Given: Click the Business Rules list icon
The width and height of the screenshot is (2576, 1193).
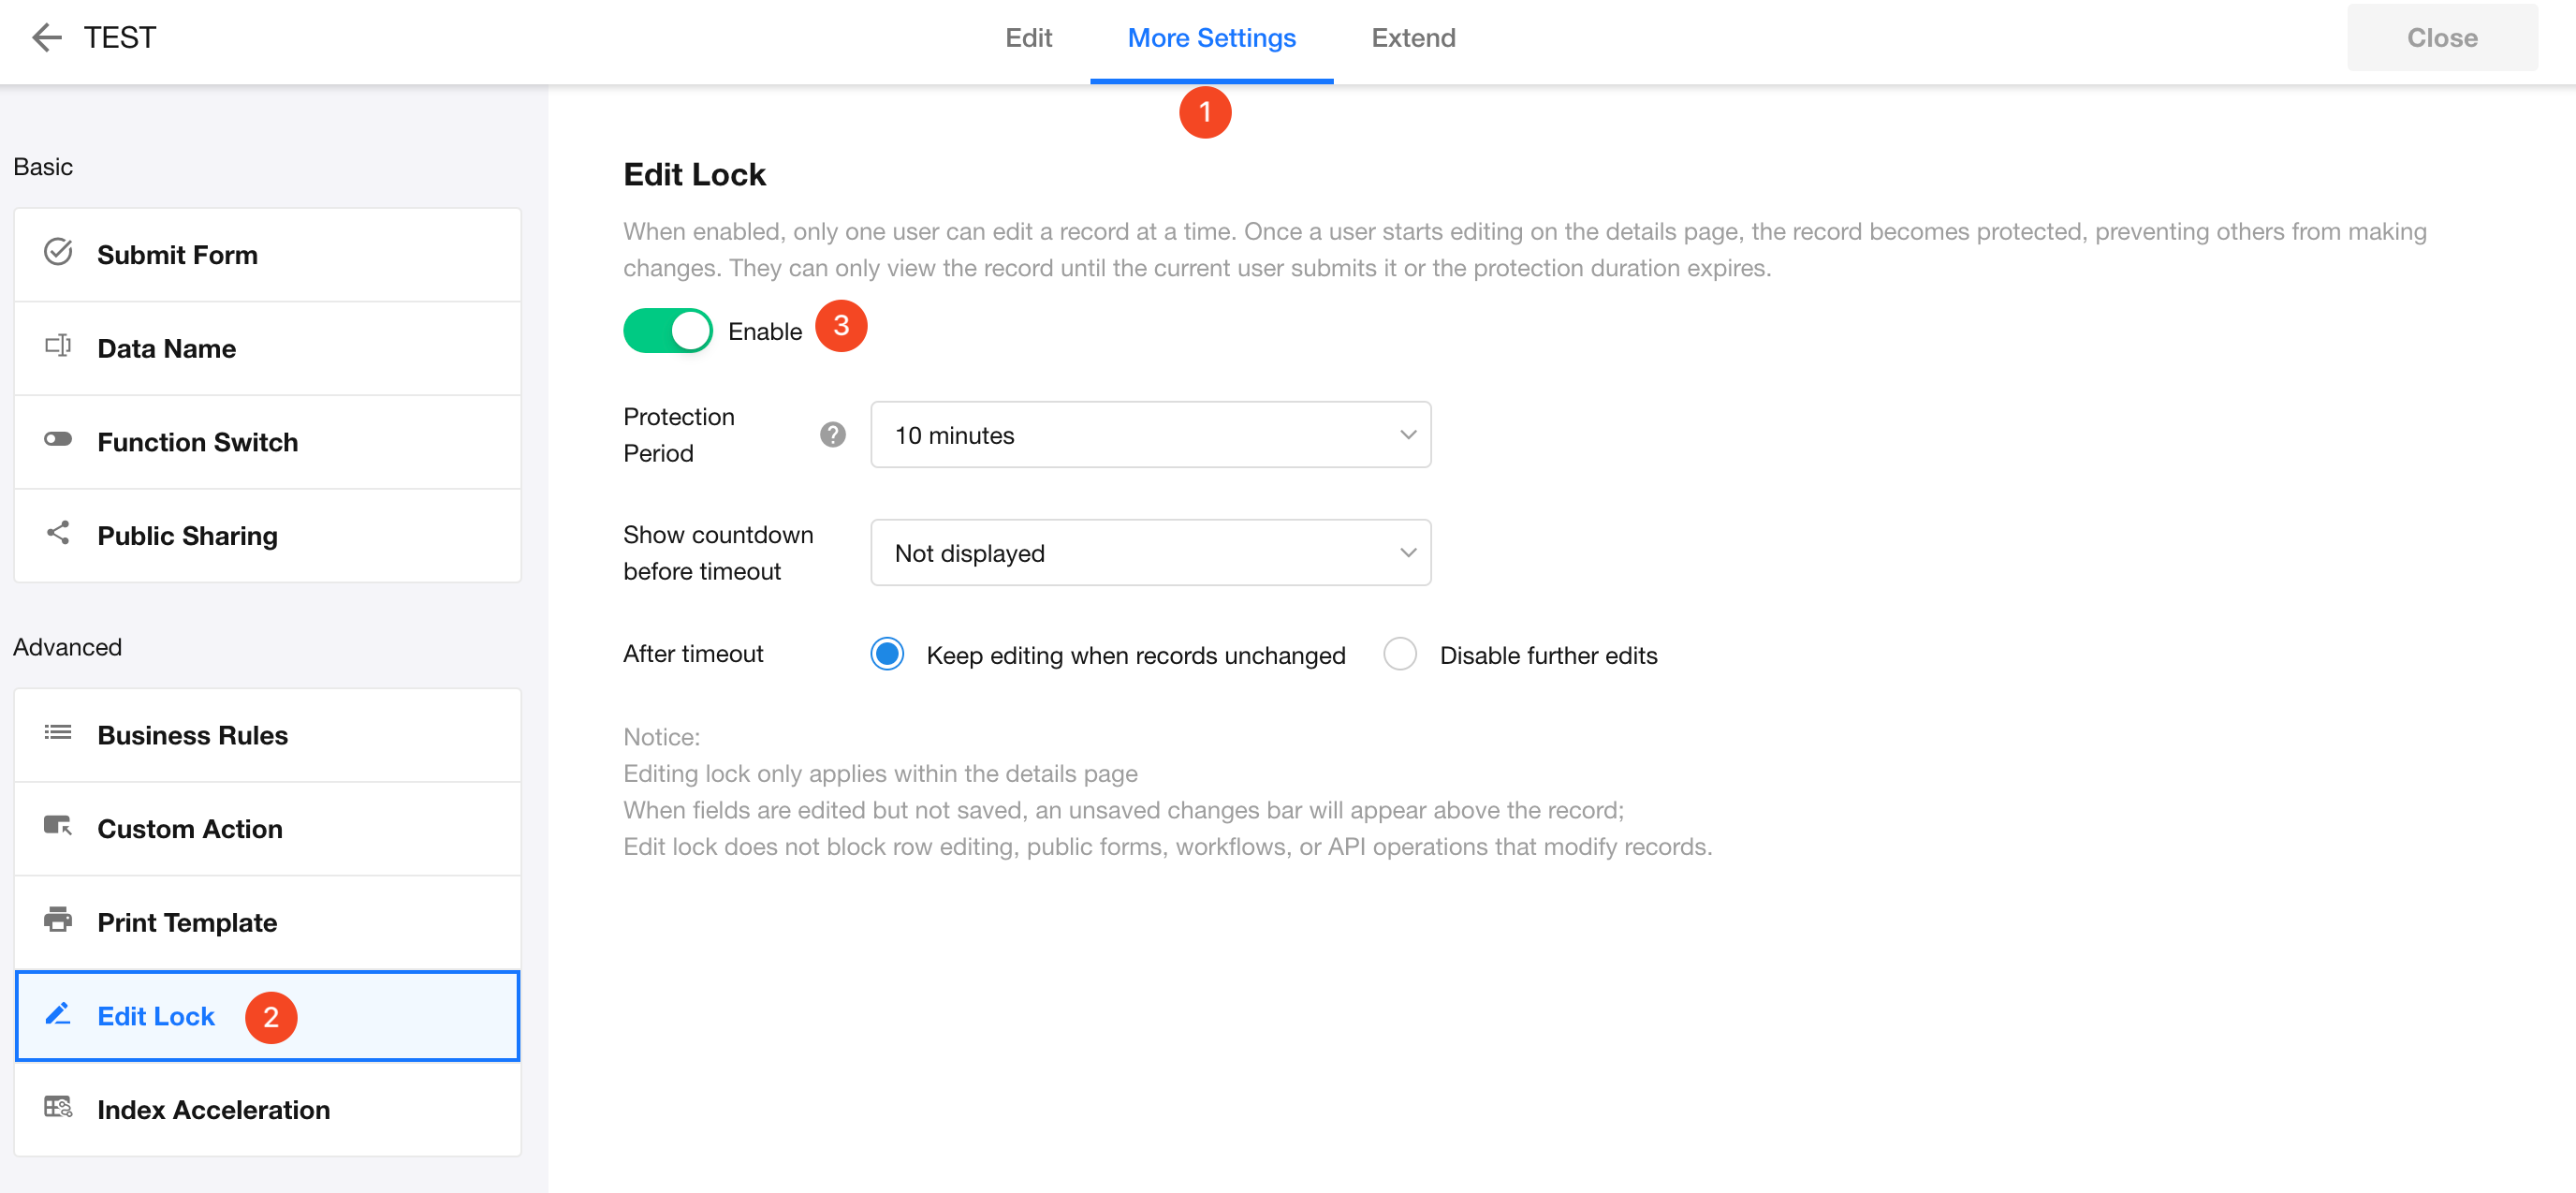Looking at the screenshot, I should pyautogui.click(x=58, y=733).
